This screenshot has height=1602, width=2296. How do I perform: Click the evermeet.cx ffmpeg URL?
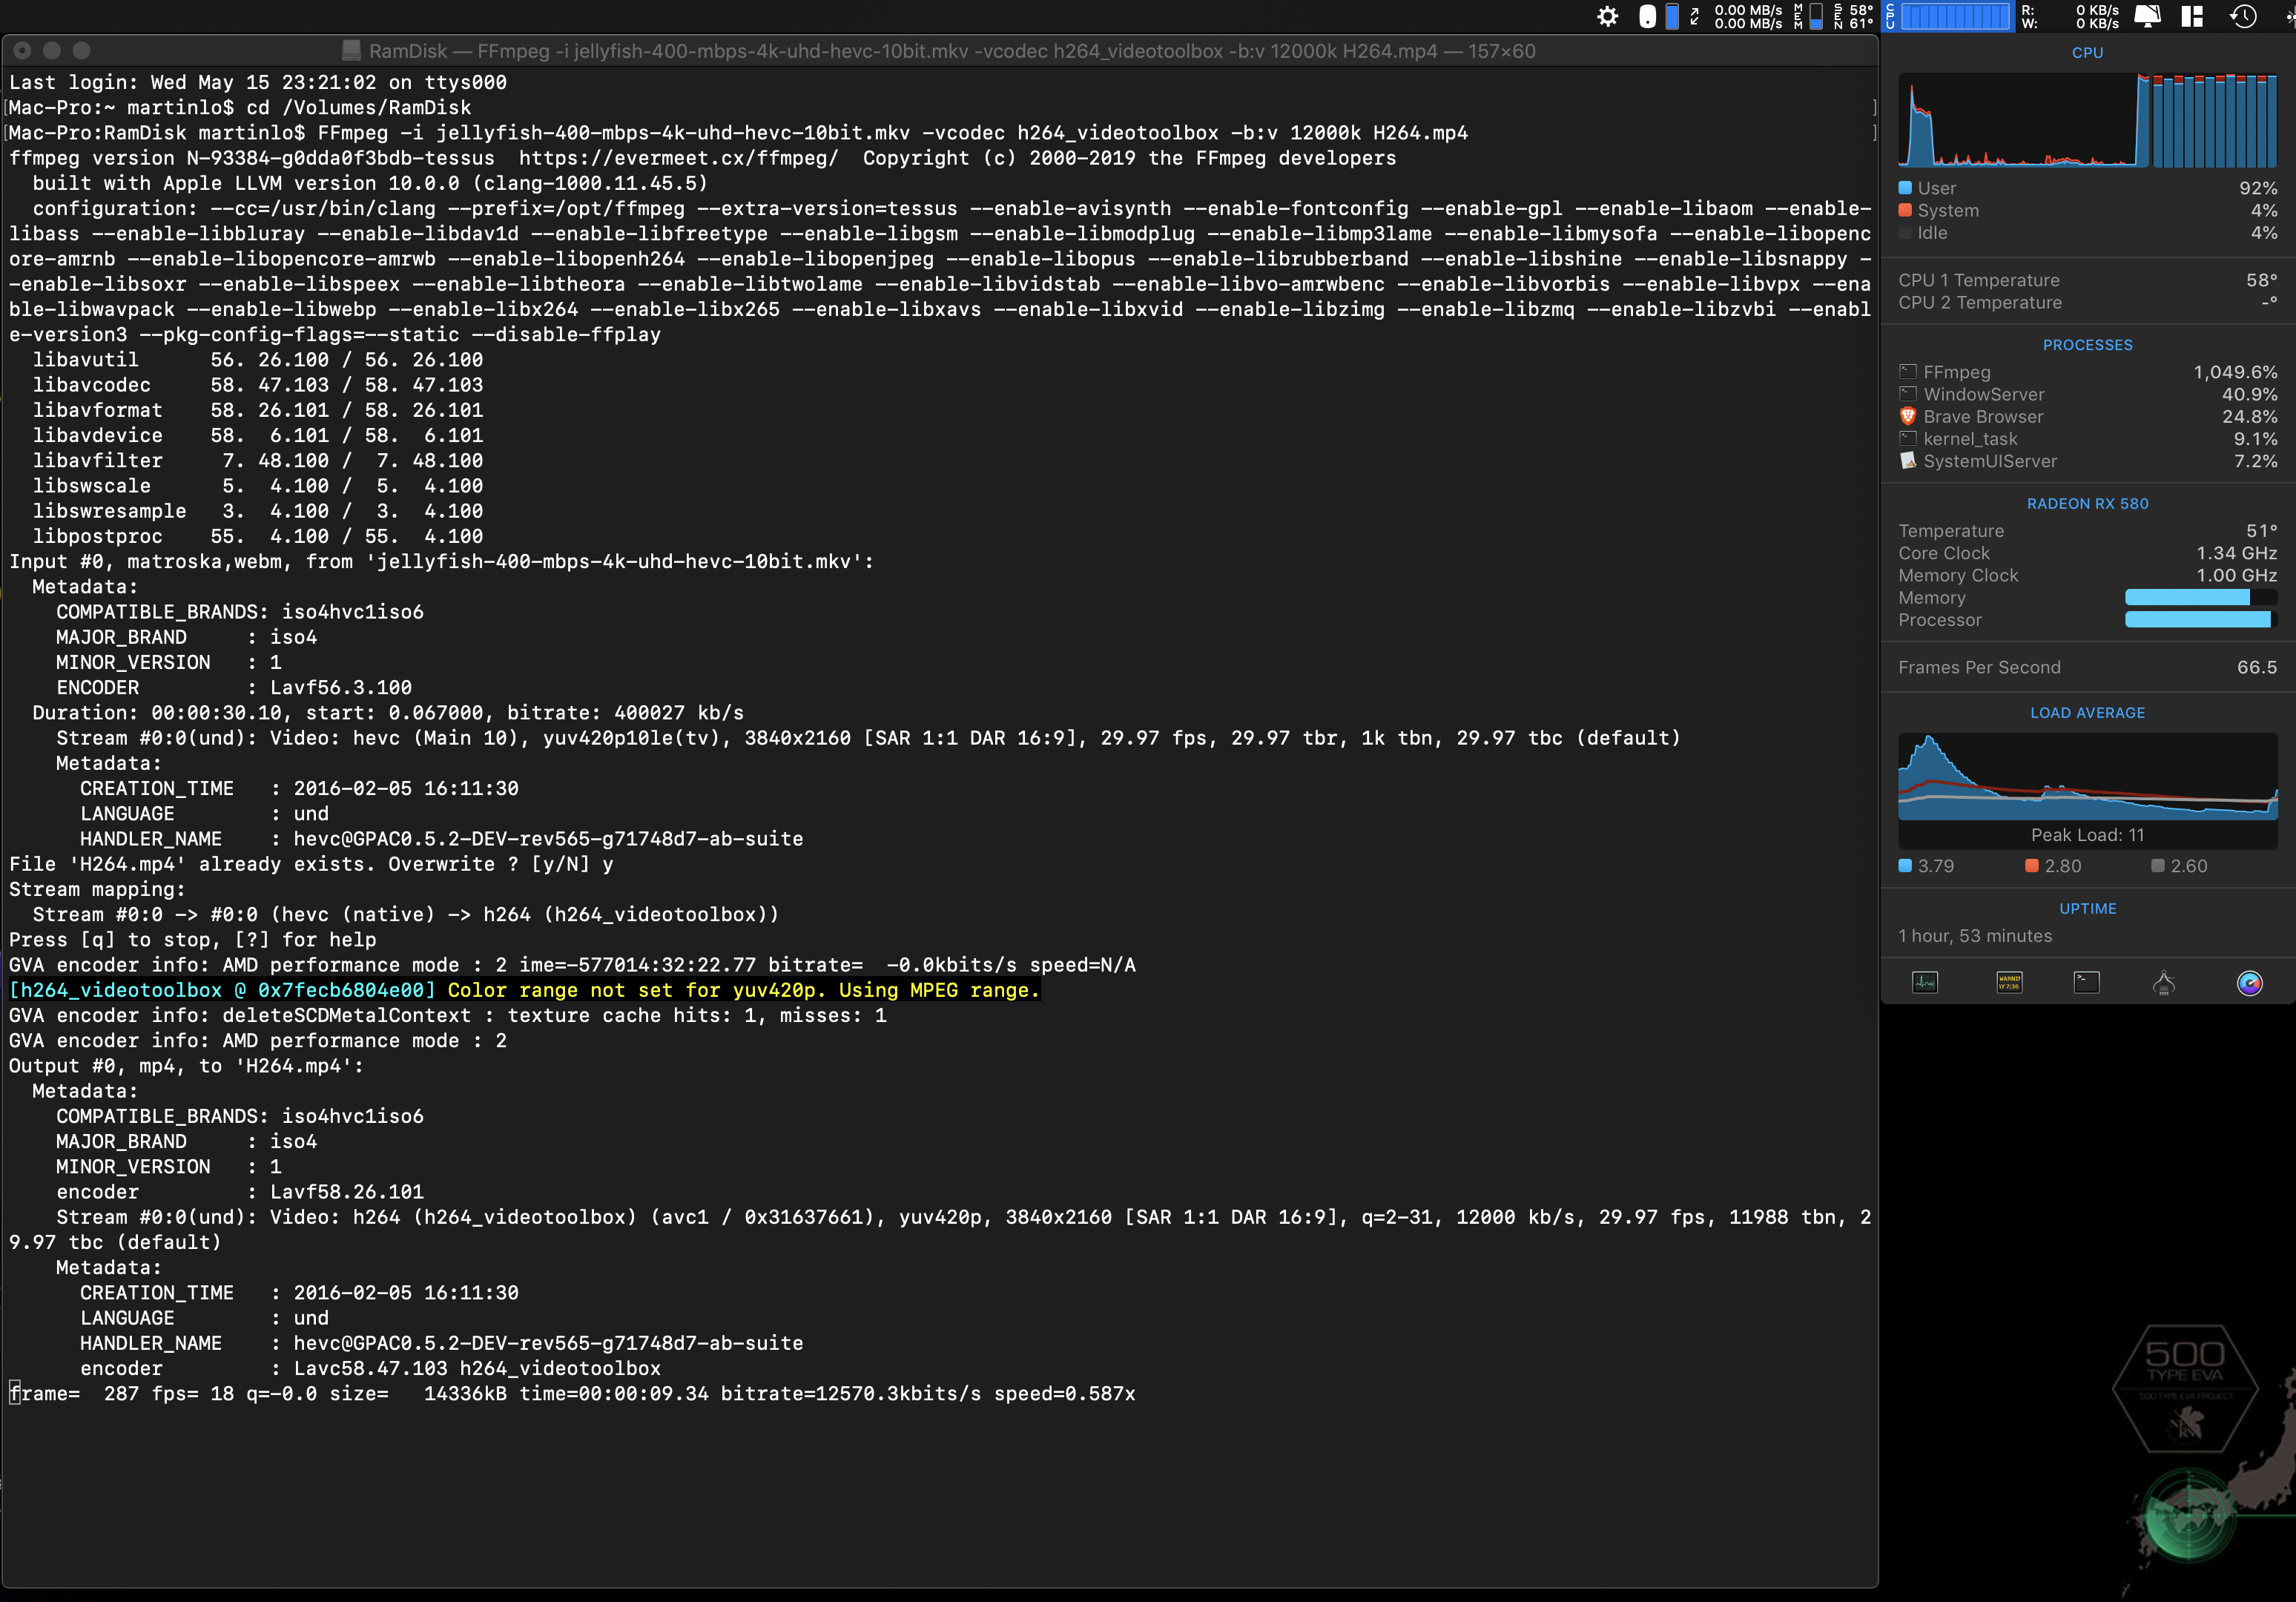click(x=678, y=158)
